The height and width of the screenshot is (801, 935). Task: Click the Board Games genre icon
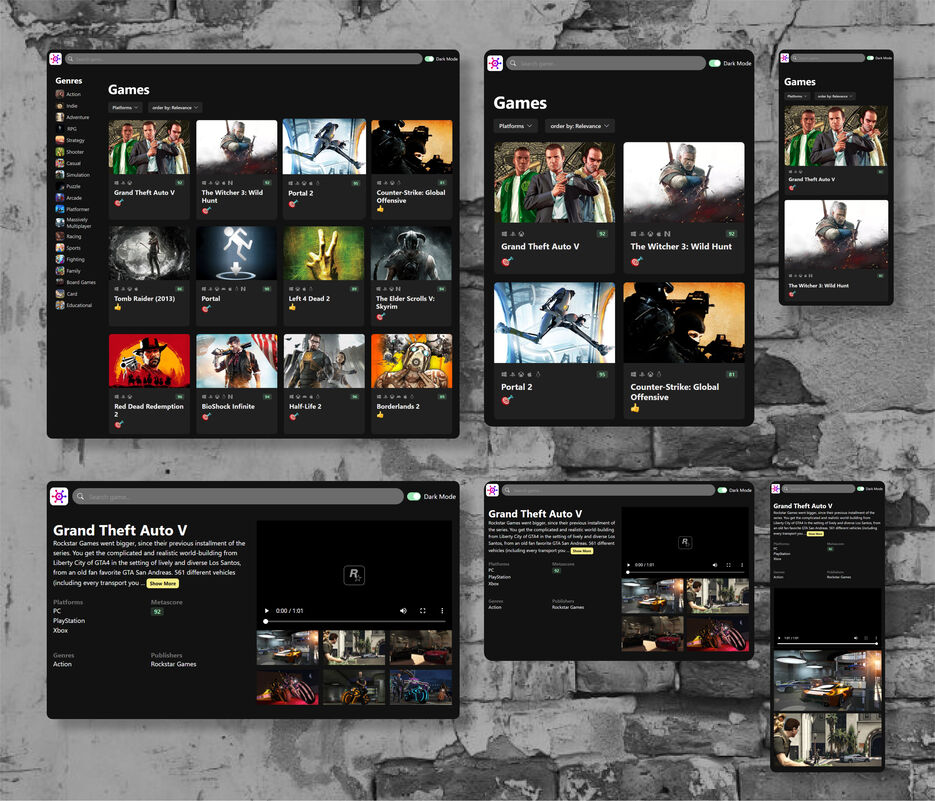(60, 282)
